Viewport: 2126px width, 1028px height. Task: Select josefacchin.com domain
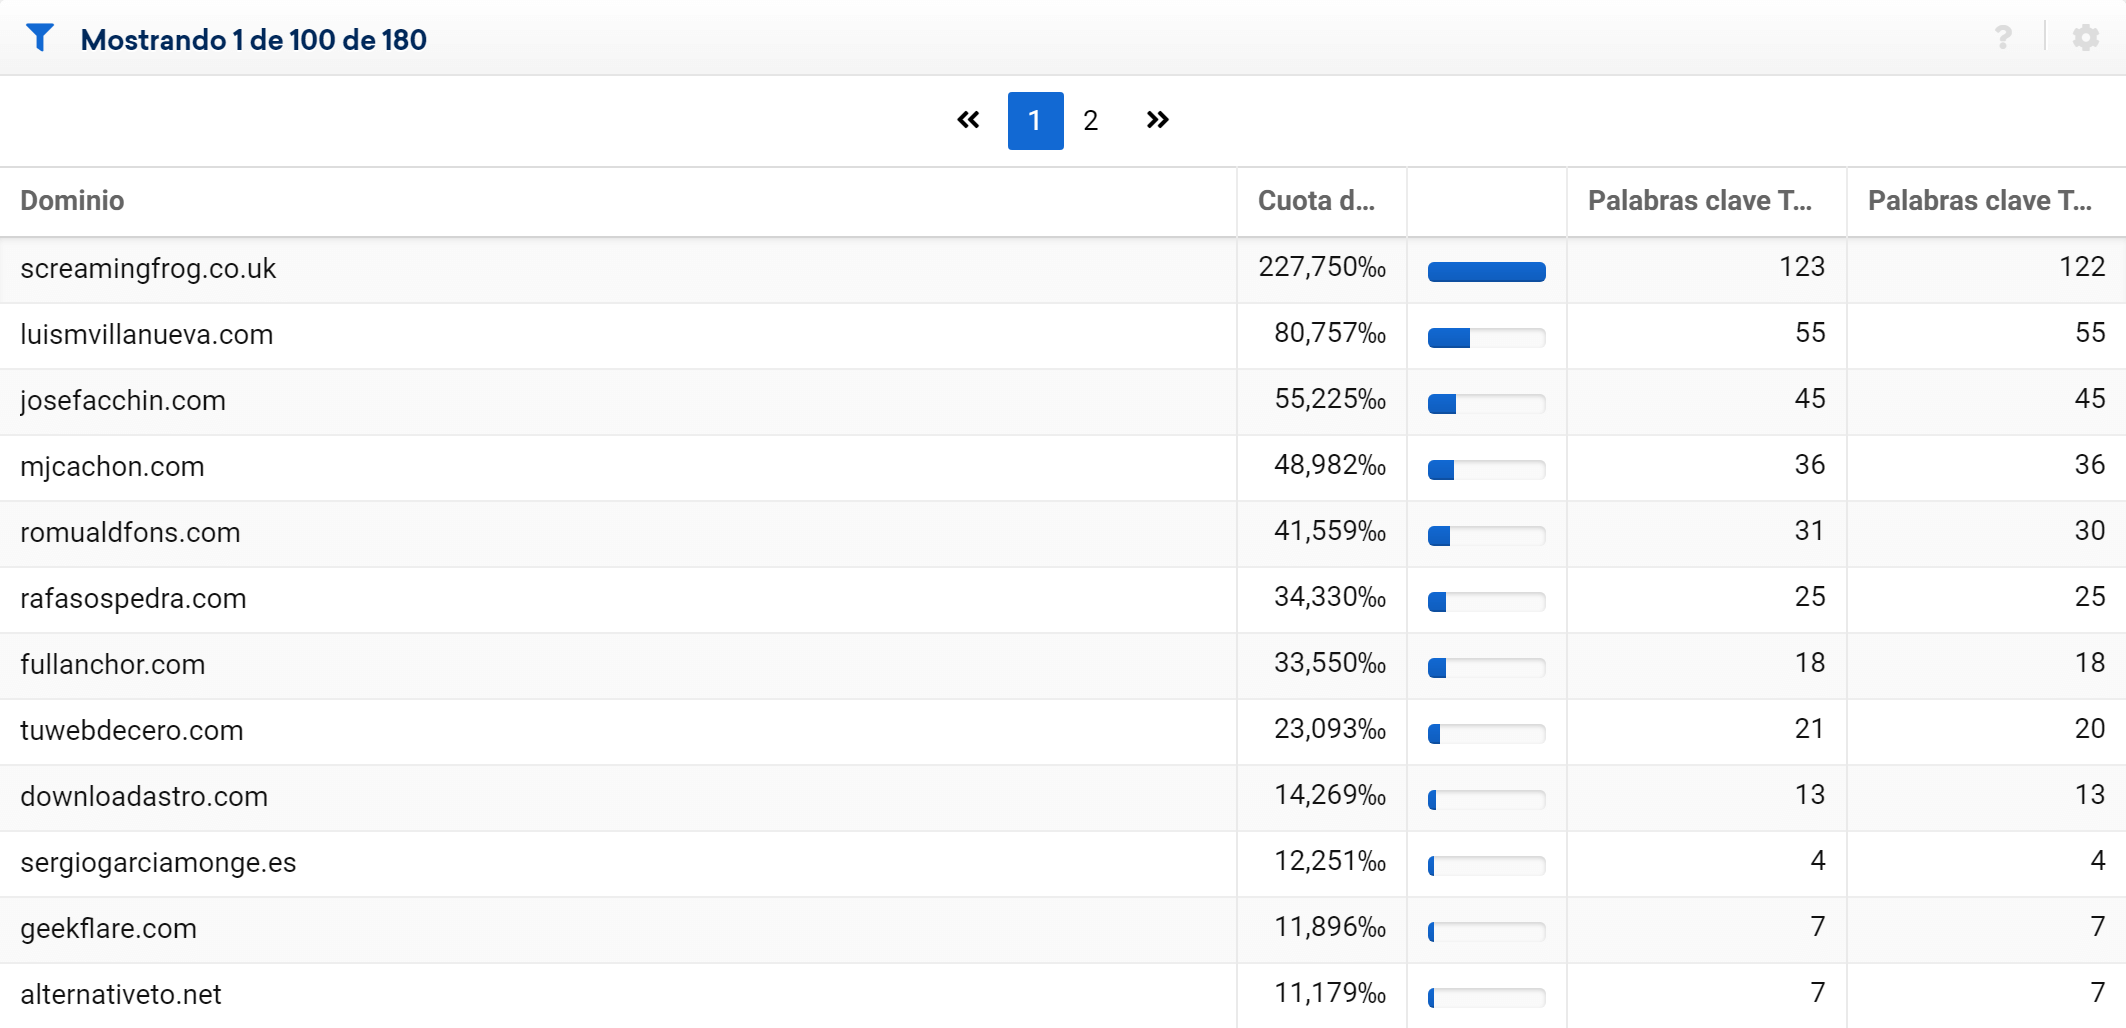pos(123,401)
